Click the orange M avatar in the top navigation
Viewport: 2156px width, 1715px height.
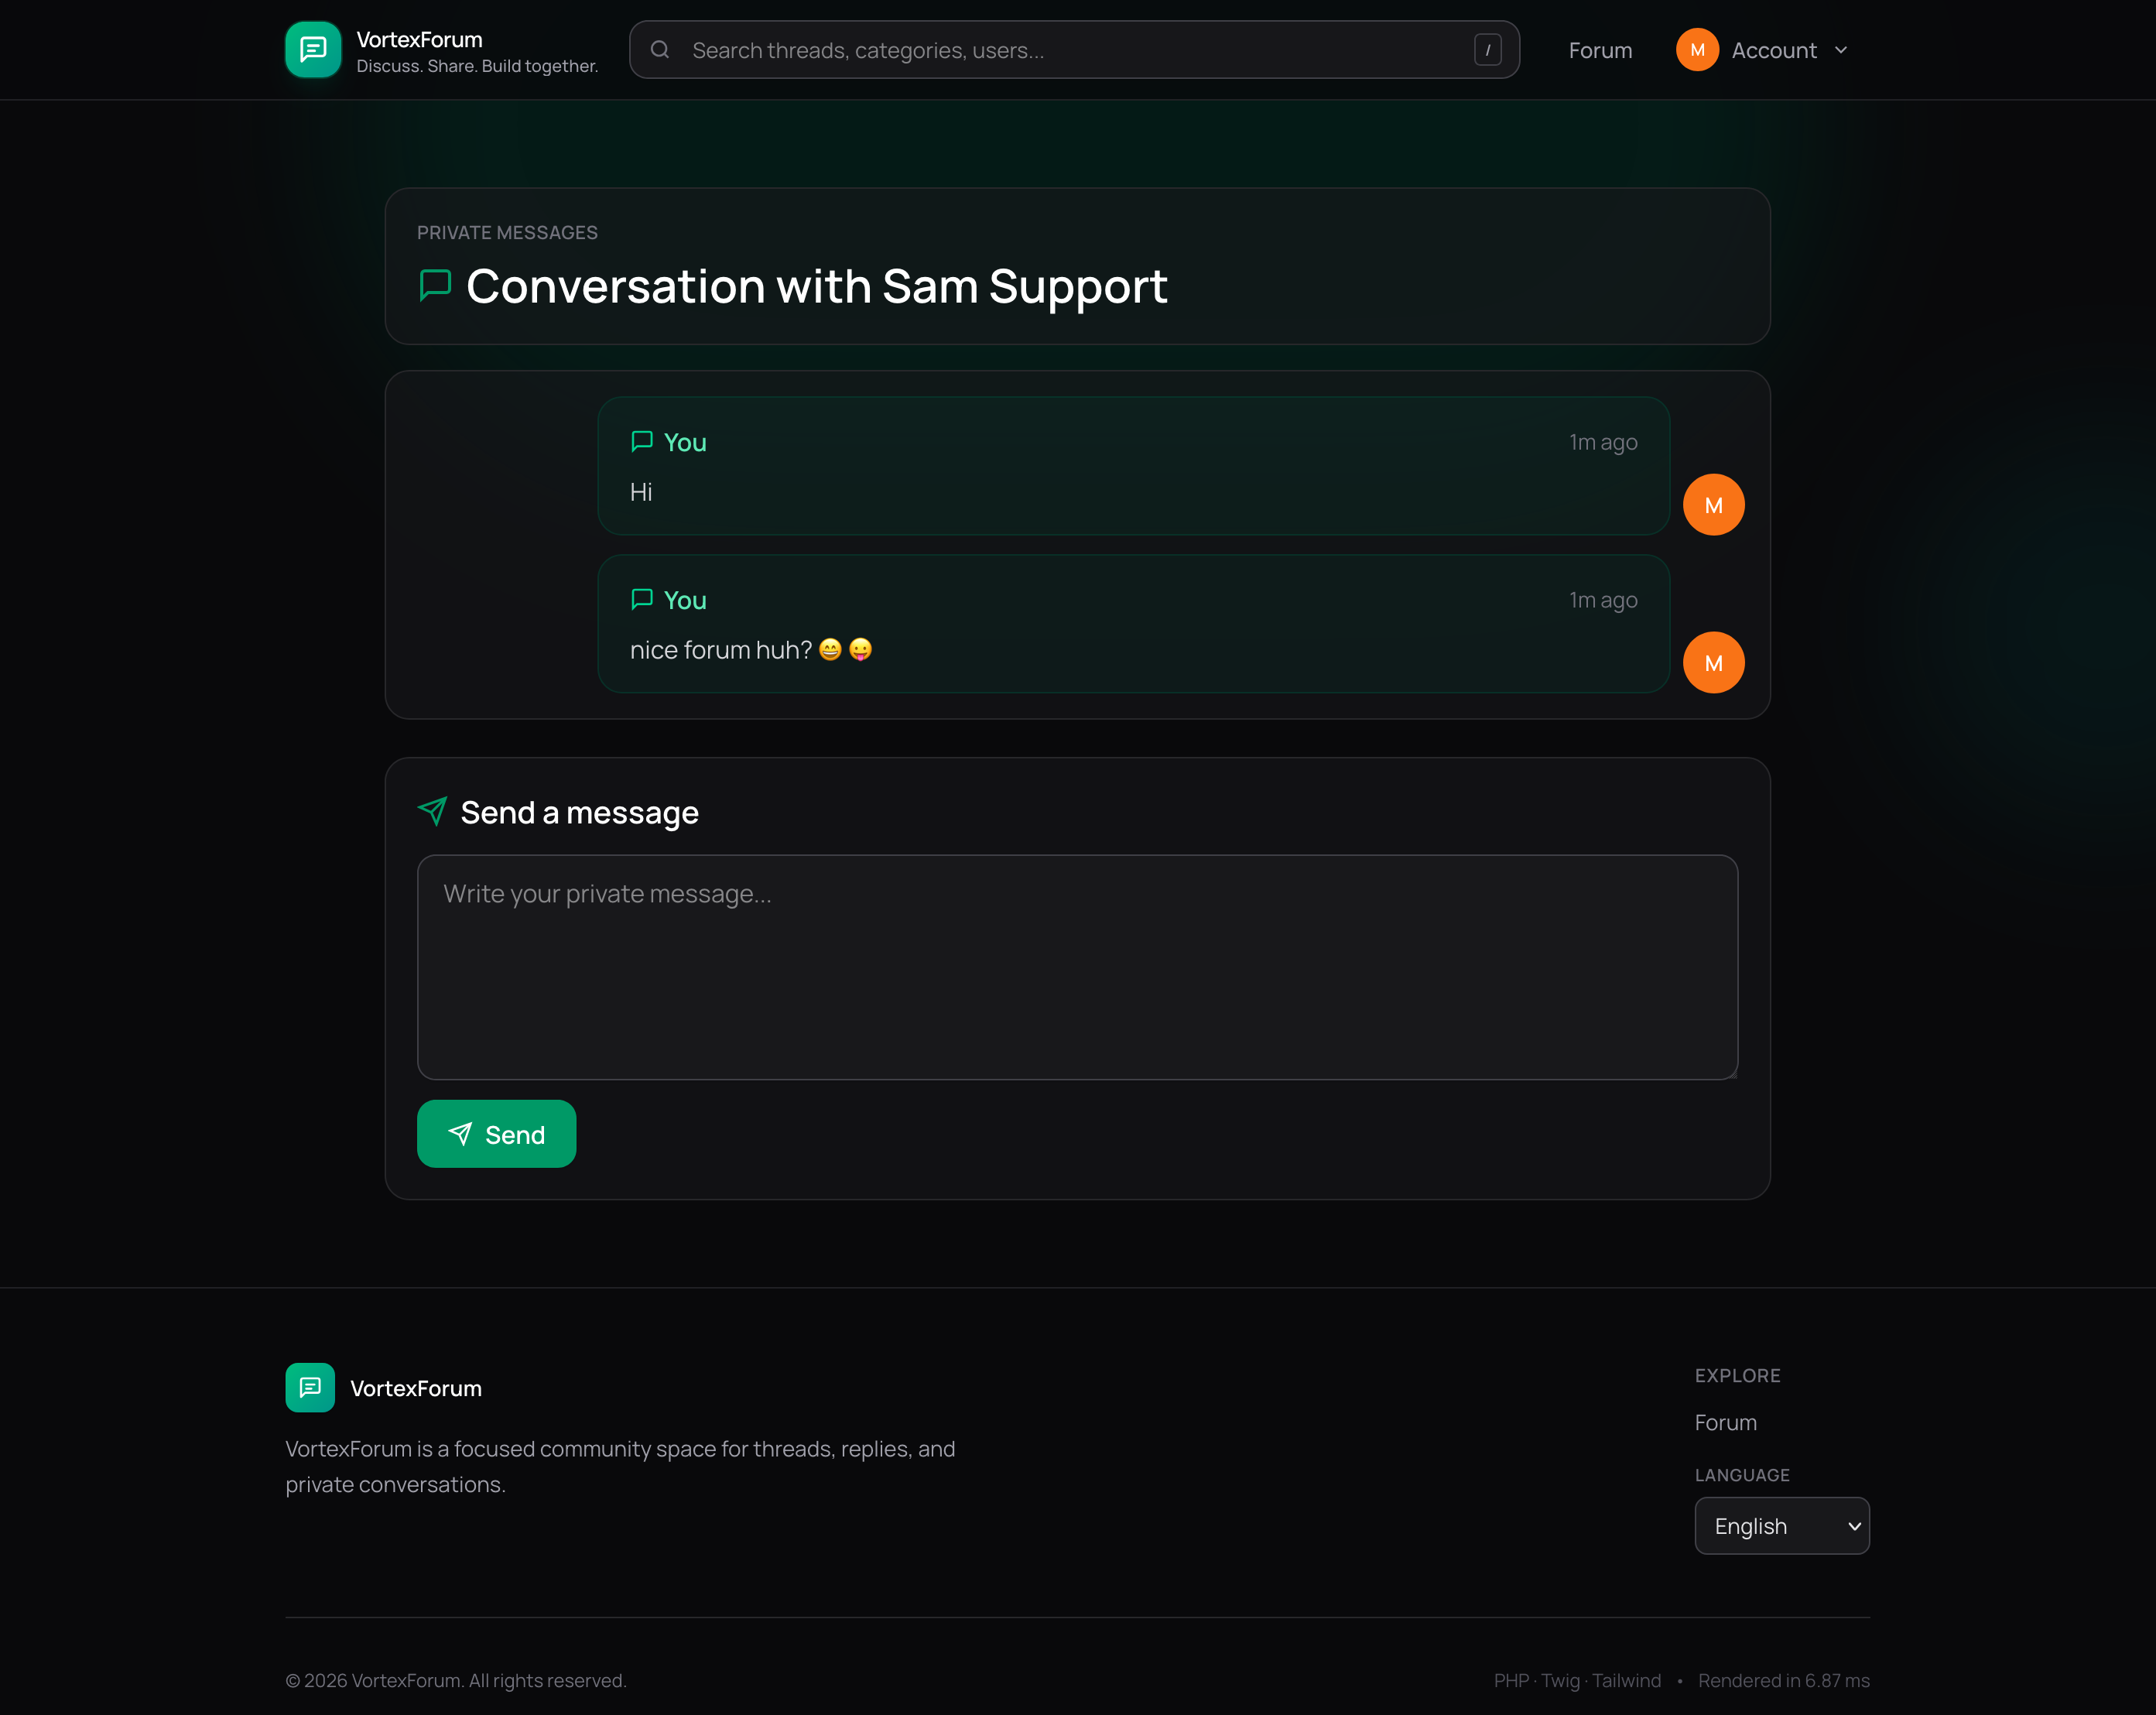pos(1696,49)
